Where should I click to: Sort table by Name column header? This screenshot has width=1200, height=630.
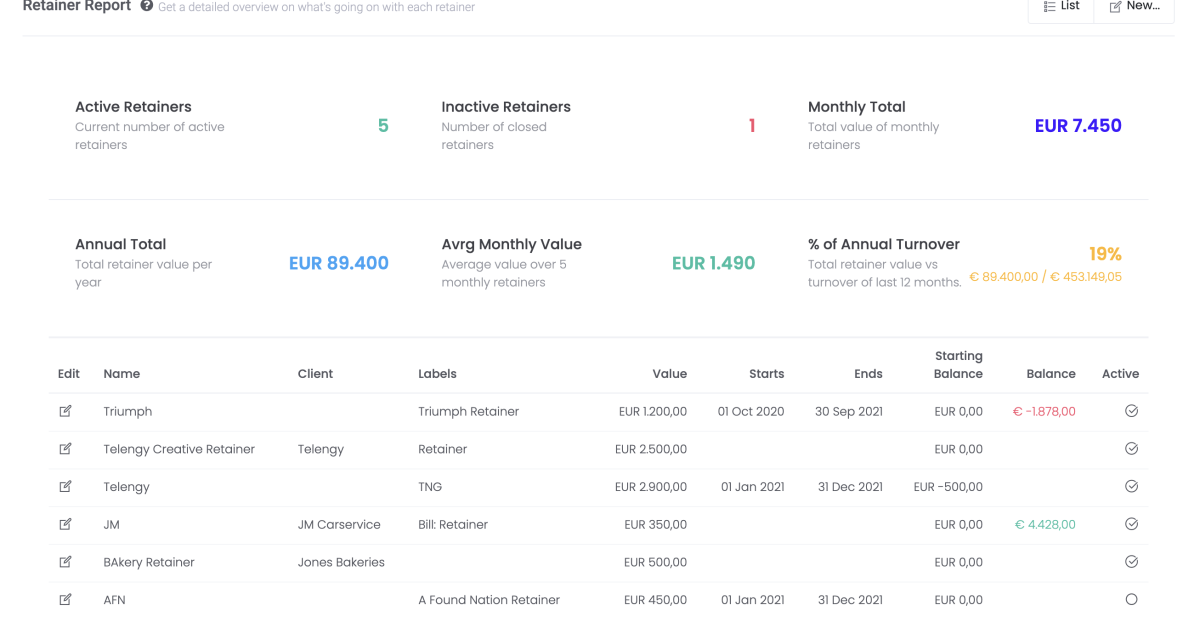pyautogui.click(x=121, y=374)
